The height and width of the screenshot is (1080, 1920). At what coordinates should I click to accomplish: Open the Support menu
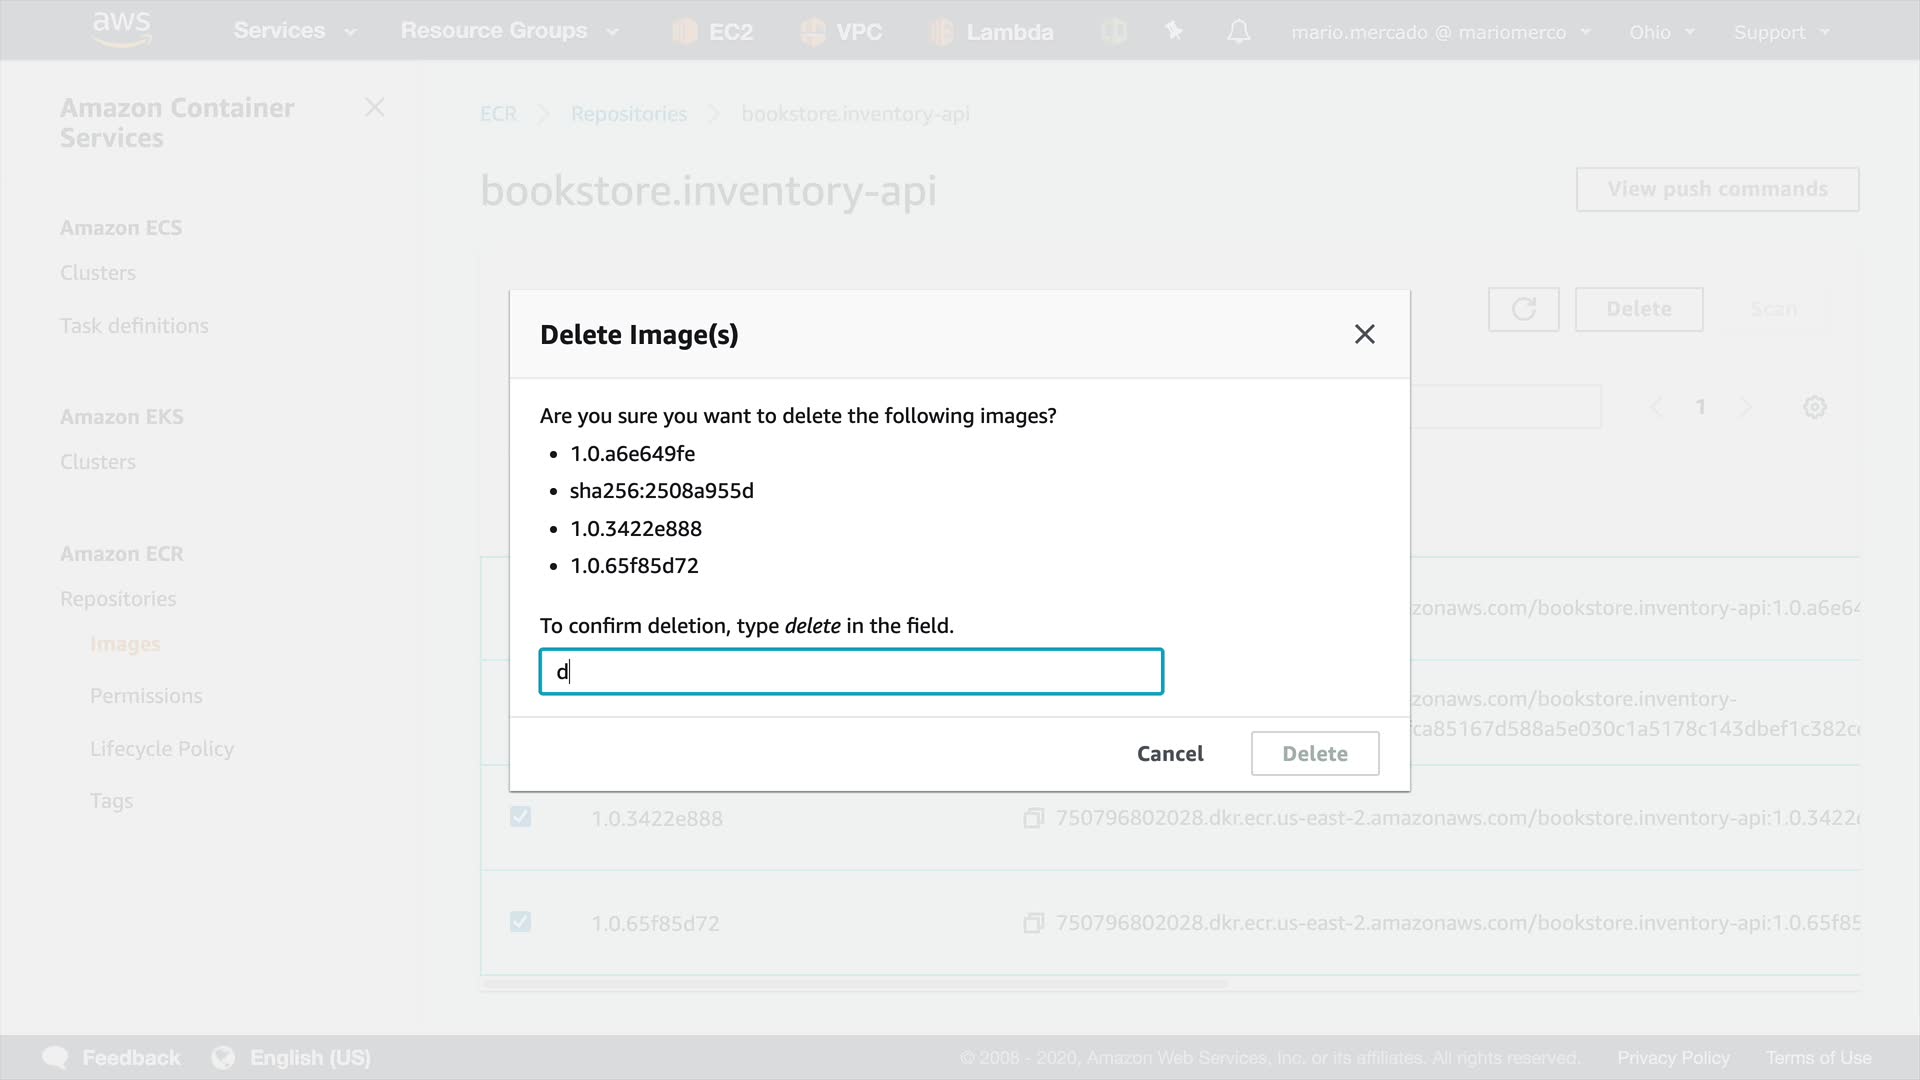1781,32
